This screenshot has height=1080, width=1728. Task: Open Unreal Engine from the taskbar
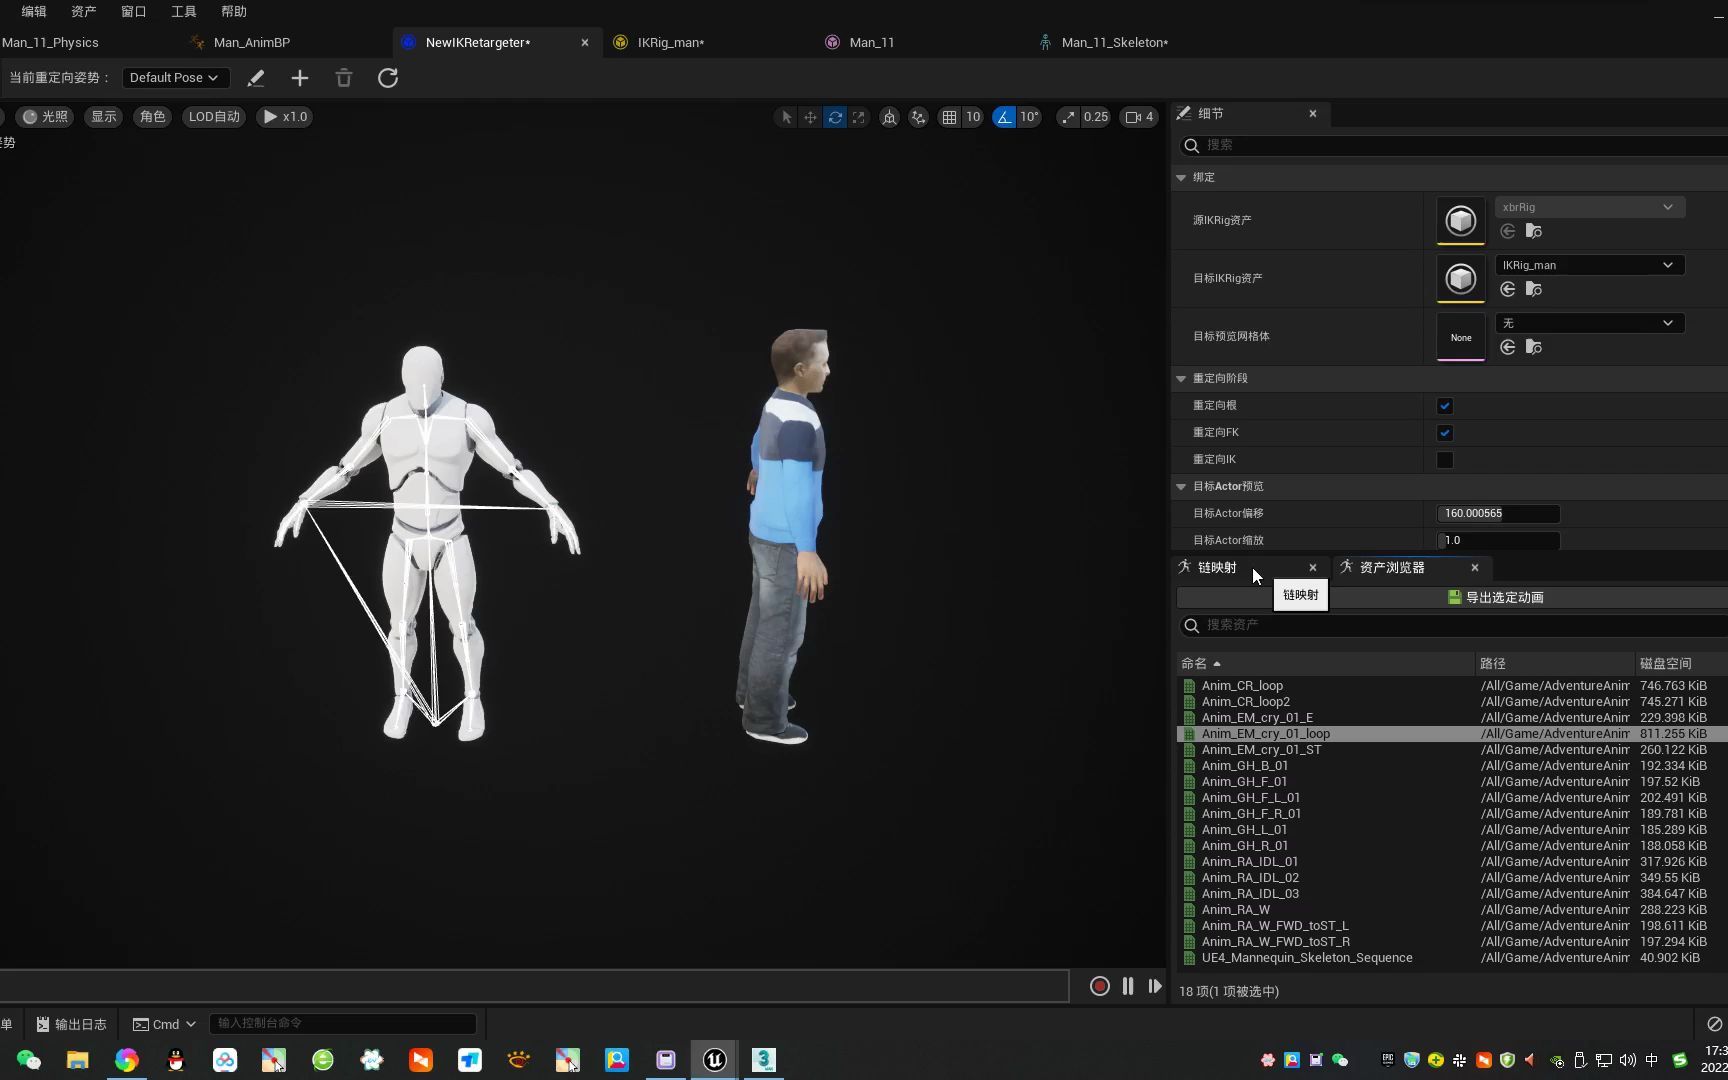pos(714,1060)
